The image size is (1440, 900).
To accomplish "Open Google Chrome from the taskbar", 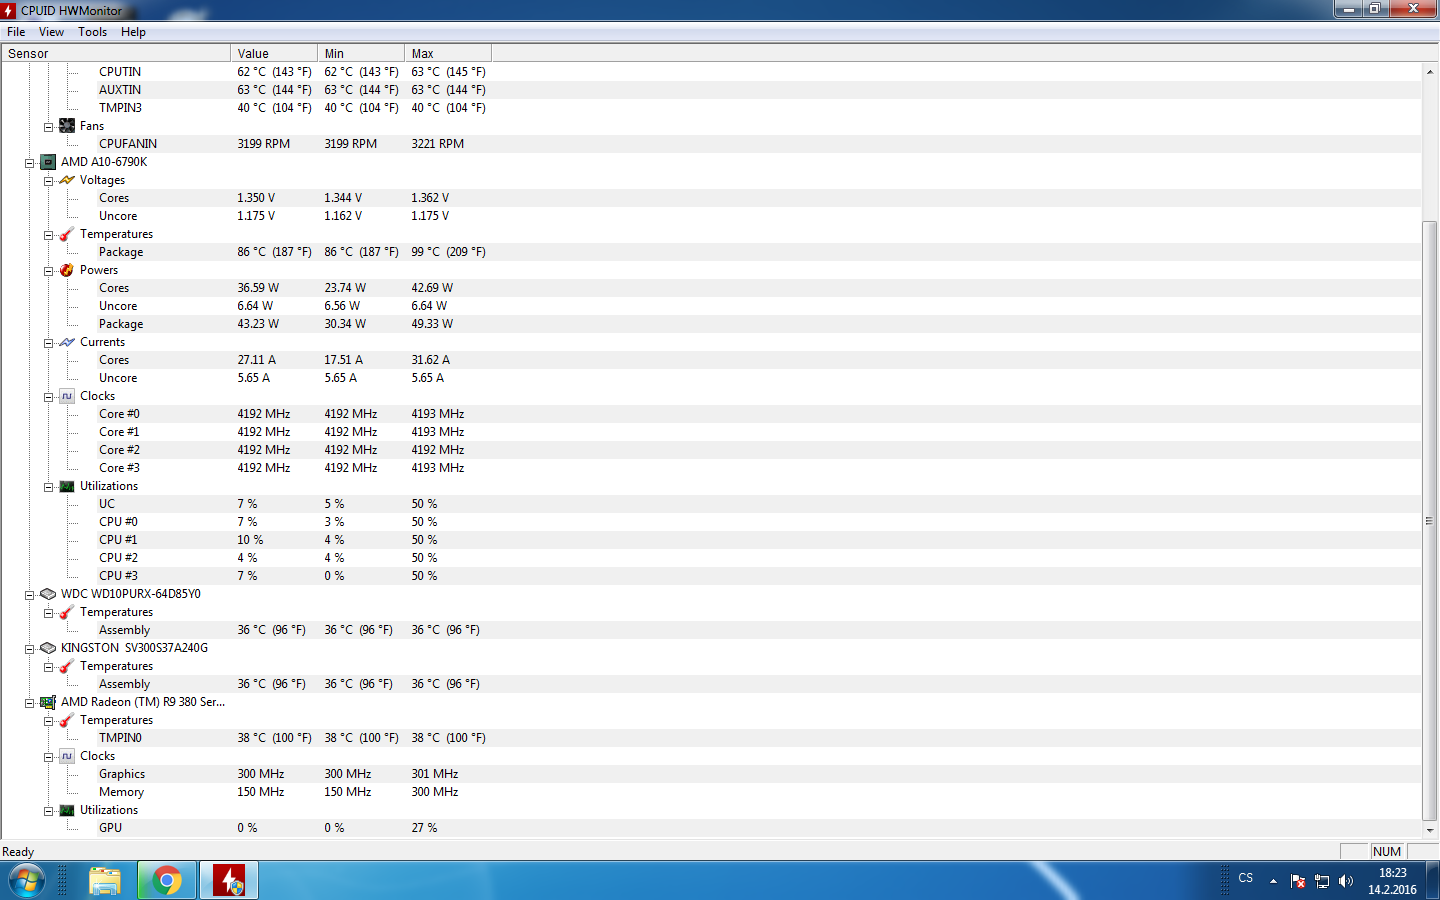I will [167, 881].
